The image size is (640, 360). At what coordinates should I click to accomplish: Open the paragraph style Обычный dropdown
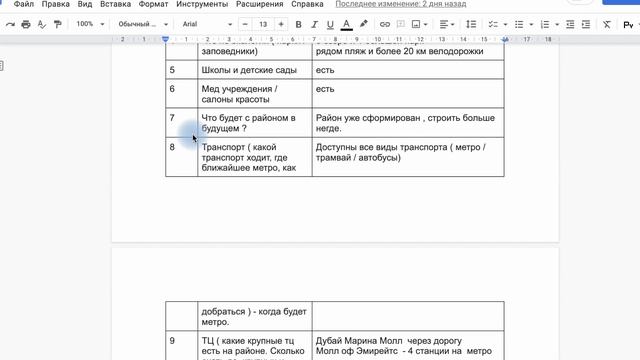pos(143,24)
